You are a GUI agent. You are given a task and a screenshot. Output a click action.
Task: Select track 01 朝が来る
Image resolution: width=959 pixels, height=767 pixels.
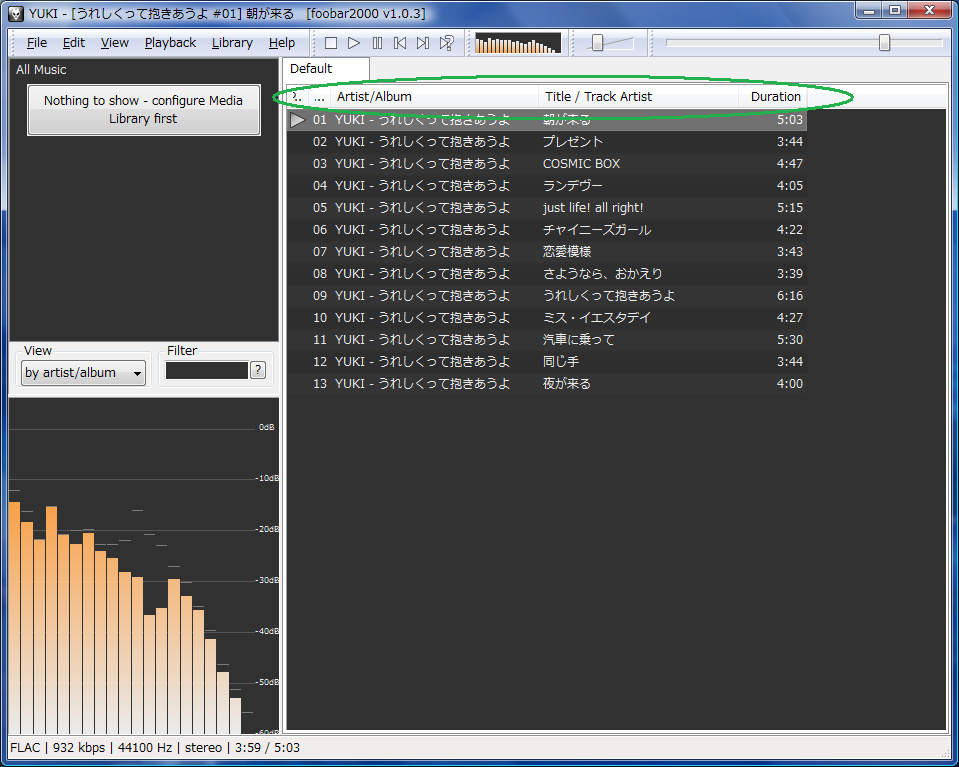547,120
